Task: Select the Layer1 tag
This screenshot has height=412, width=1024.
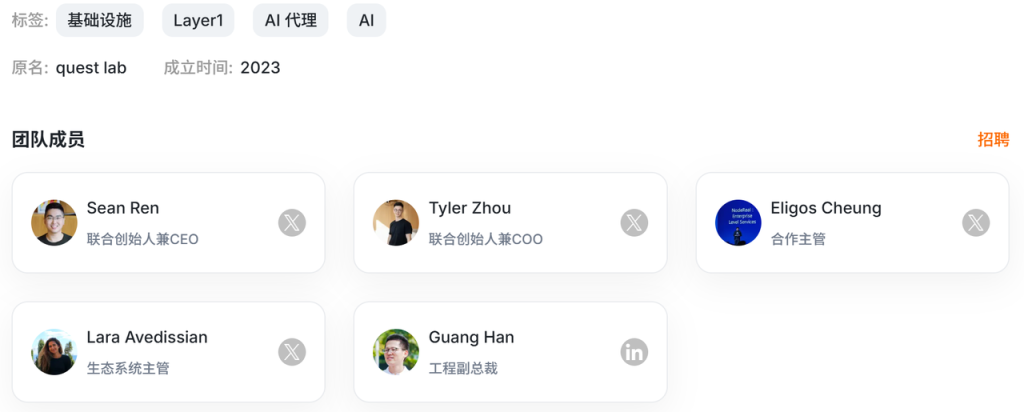Action: pyautogui.click(x=199, y=20)
